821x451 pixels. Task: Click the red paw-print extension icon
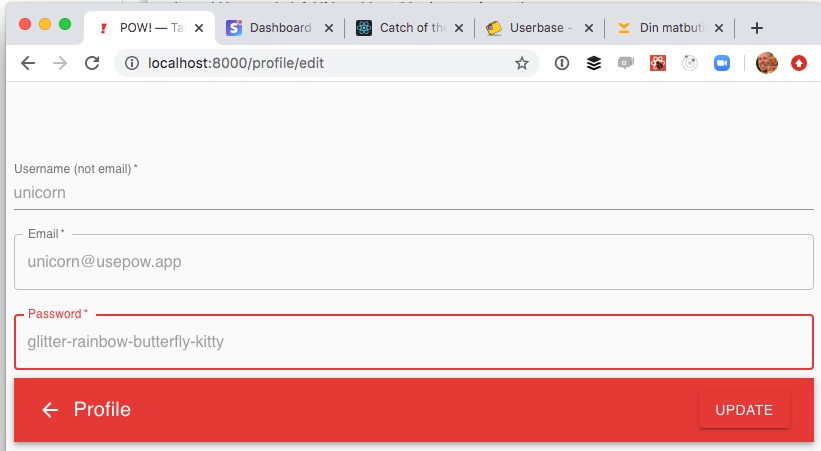click(658, 63)
